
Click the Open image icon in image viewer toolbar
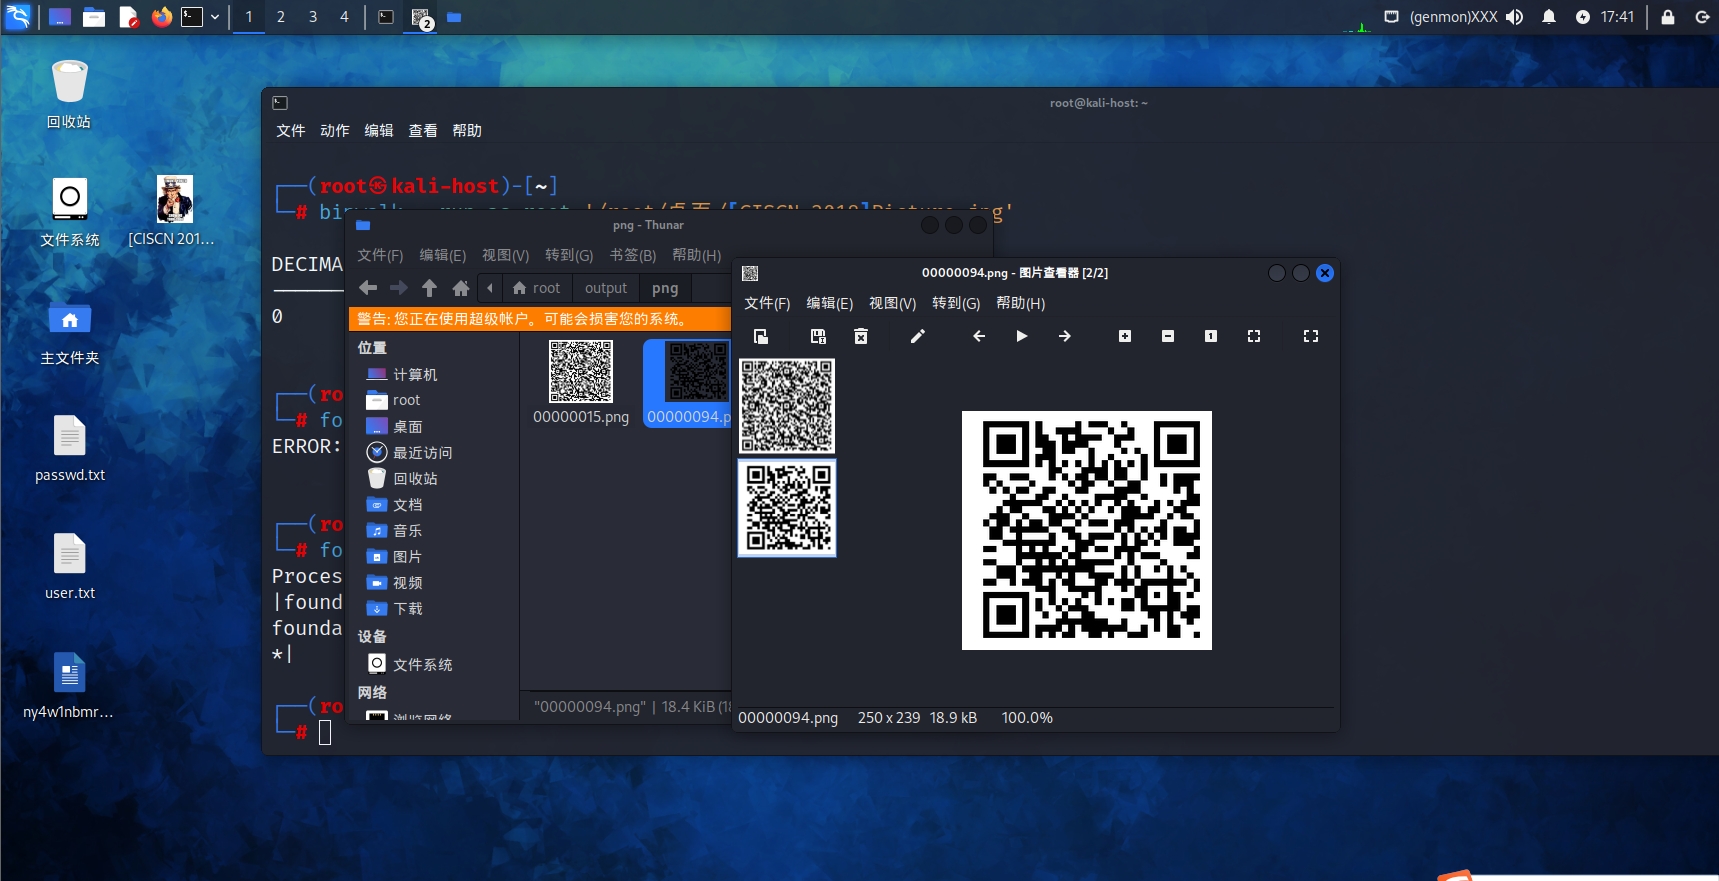click(x=761, y=336)
